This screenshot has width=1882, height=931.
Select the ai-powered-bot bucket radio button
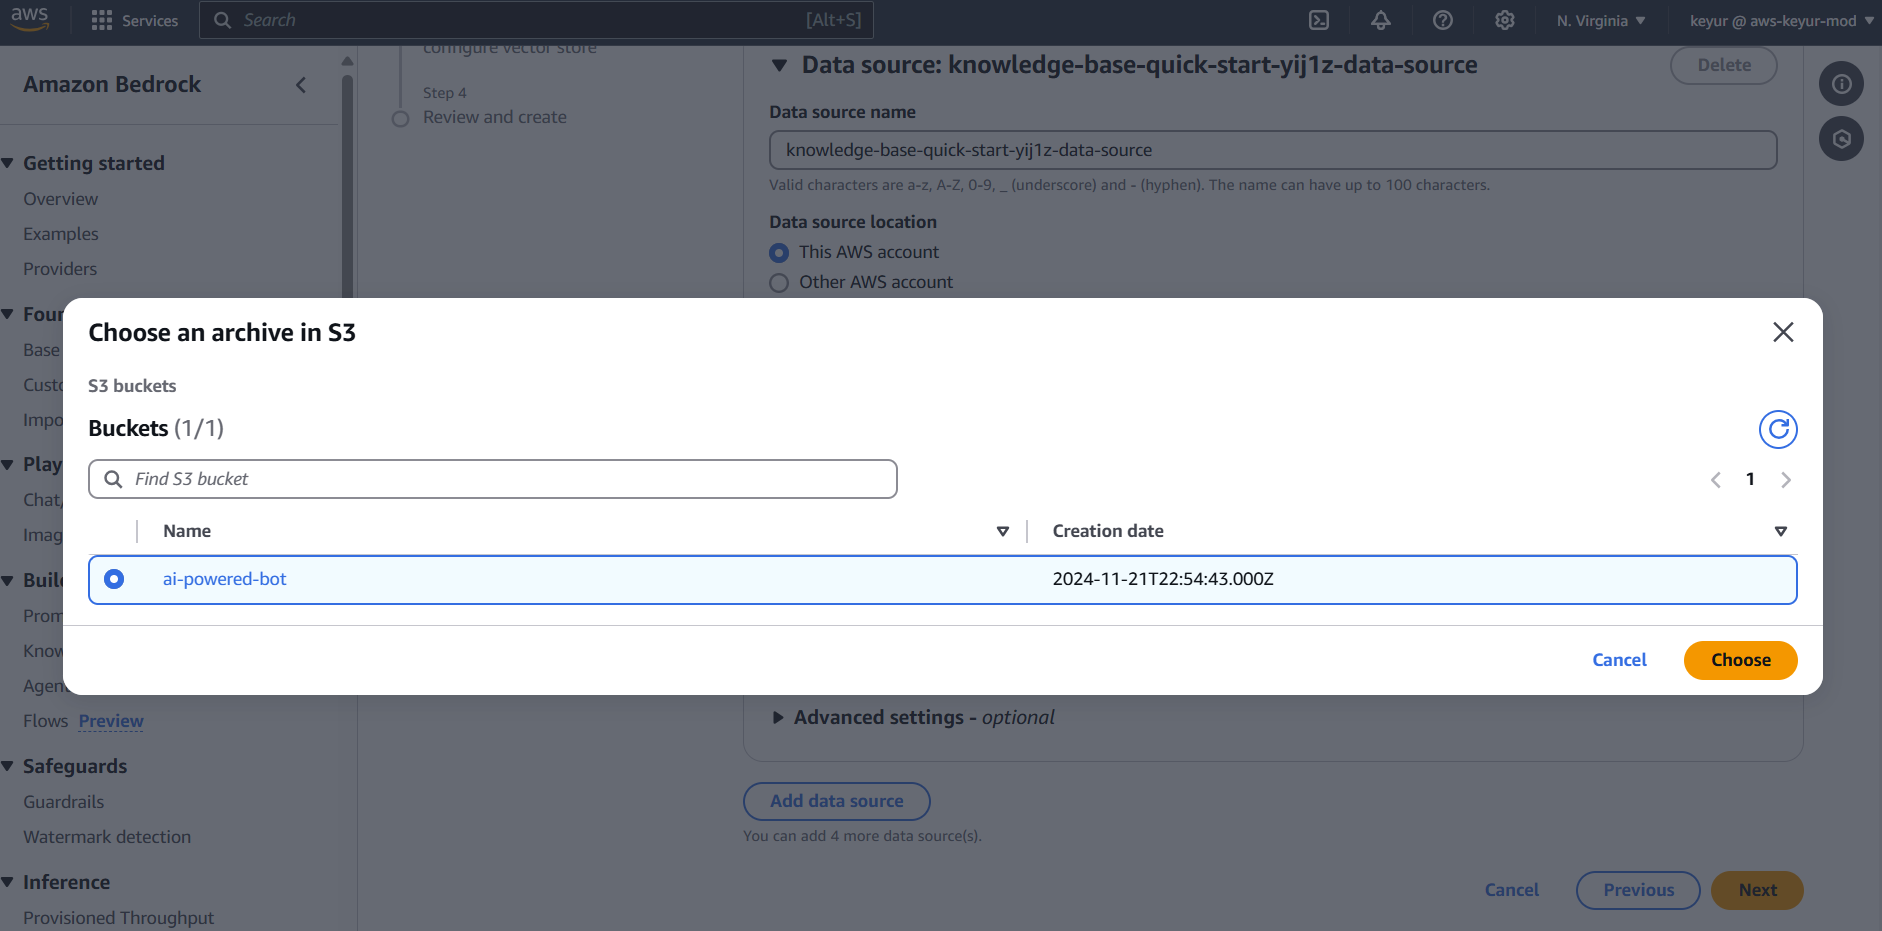tap(114, 579)
